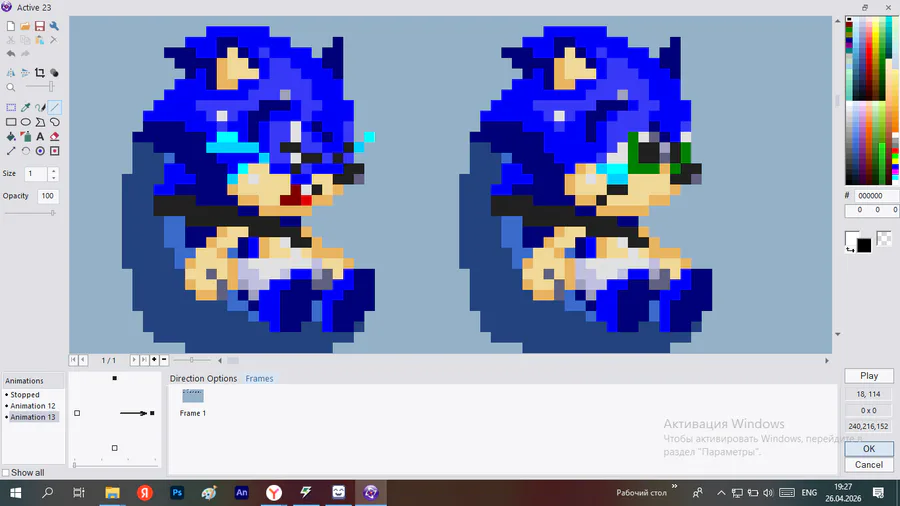Image resolution: width=900 pixels, height=506 pixels.
Task: Select the Polygon shape tool
Action: (x=40, y=122)
